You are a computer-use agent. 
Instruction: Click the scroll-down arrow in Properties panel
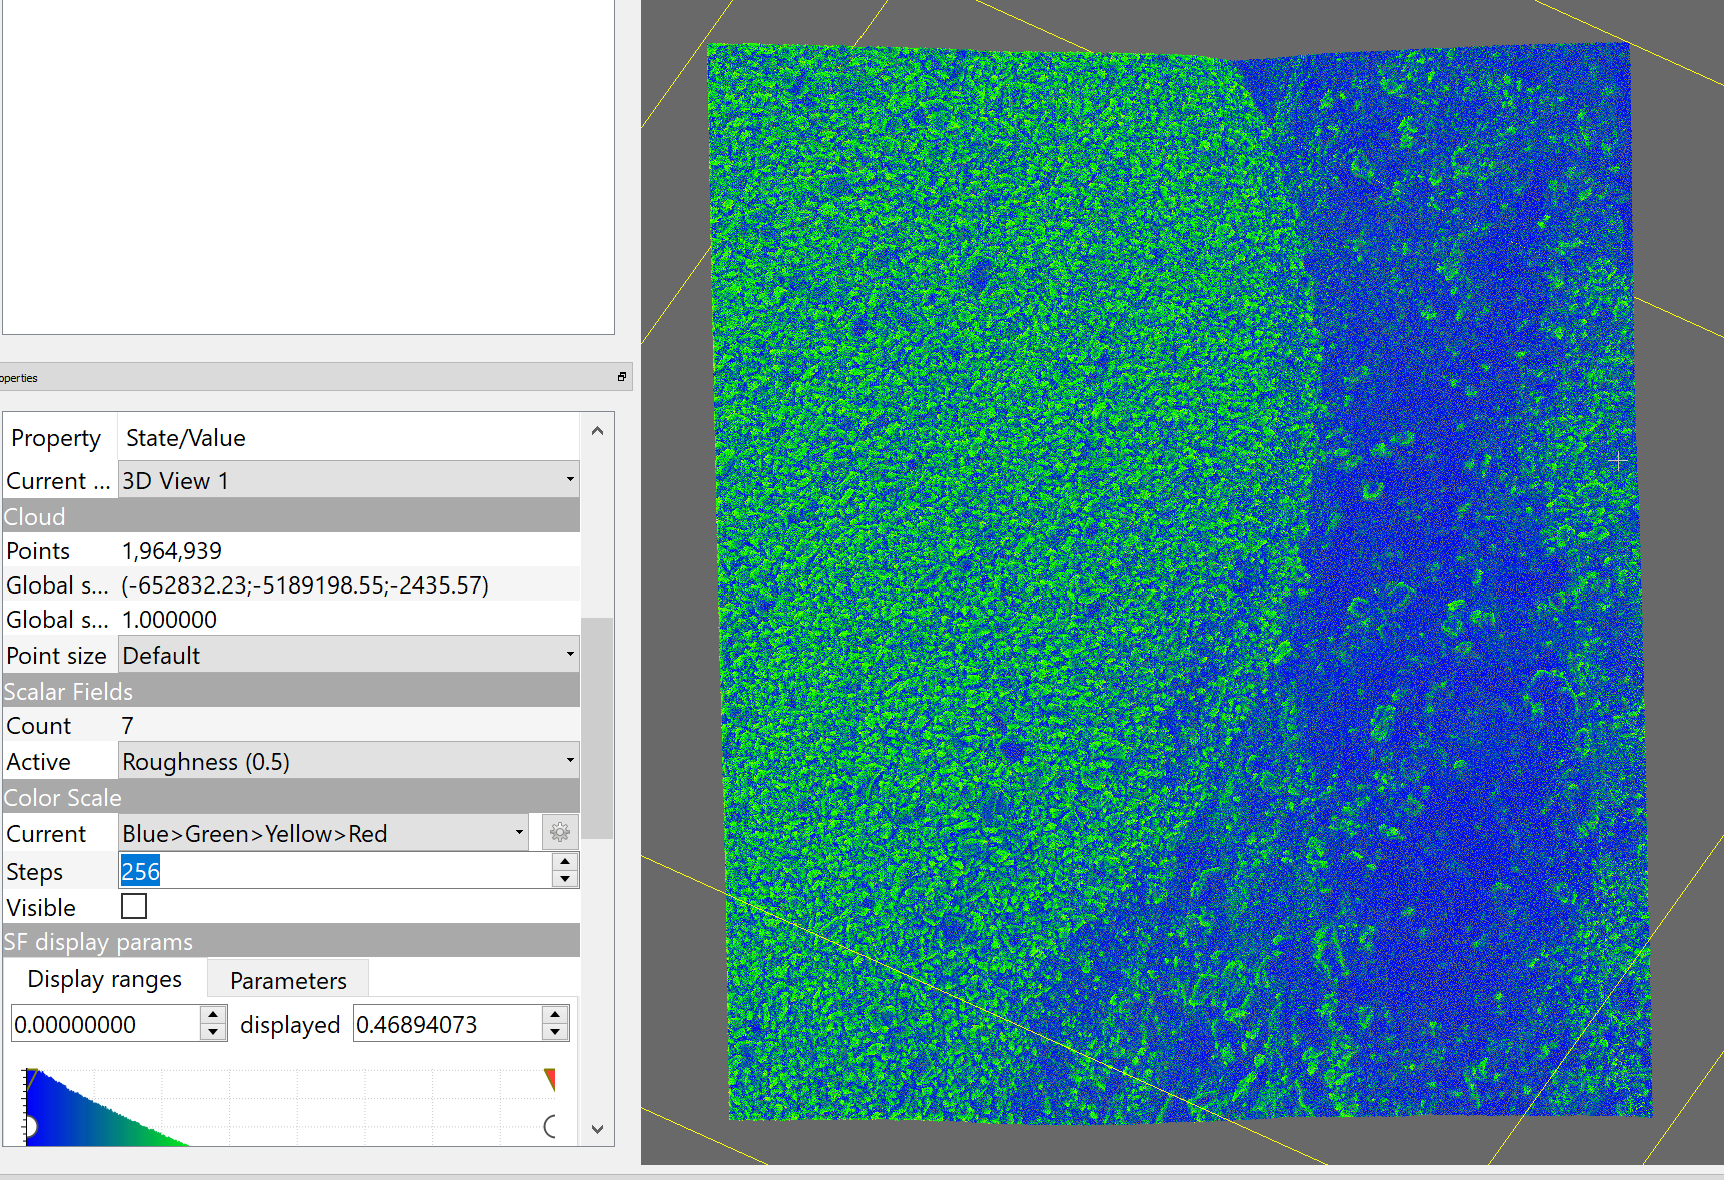(x=597, y=1129)
